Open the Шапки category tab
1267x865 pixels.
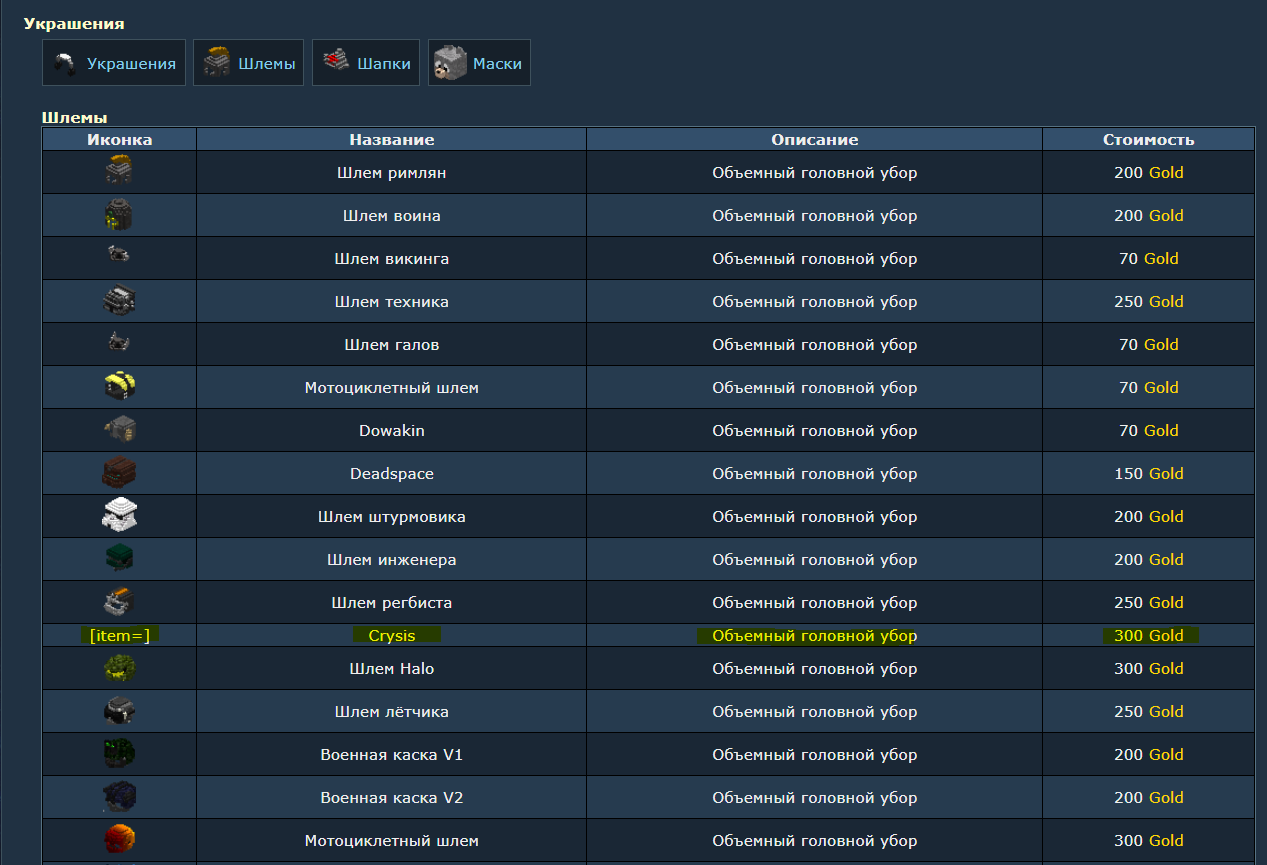click(365, 63)
